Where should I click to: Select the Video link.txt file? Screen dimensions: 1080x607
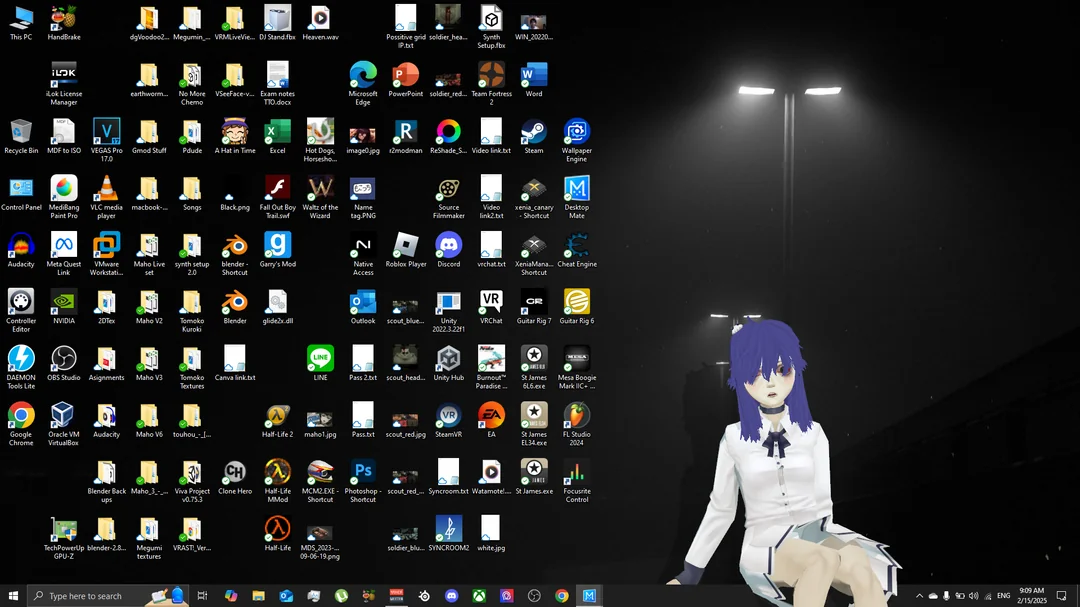[x=491, y=136]
